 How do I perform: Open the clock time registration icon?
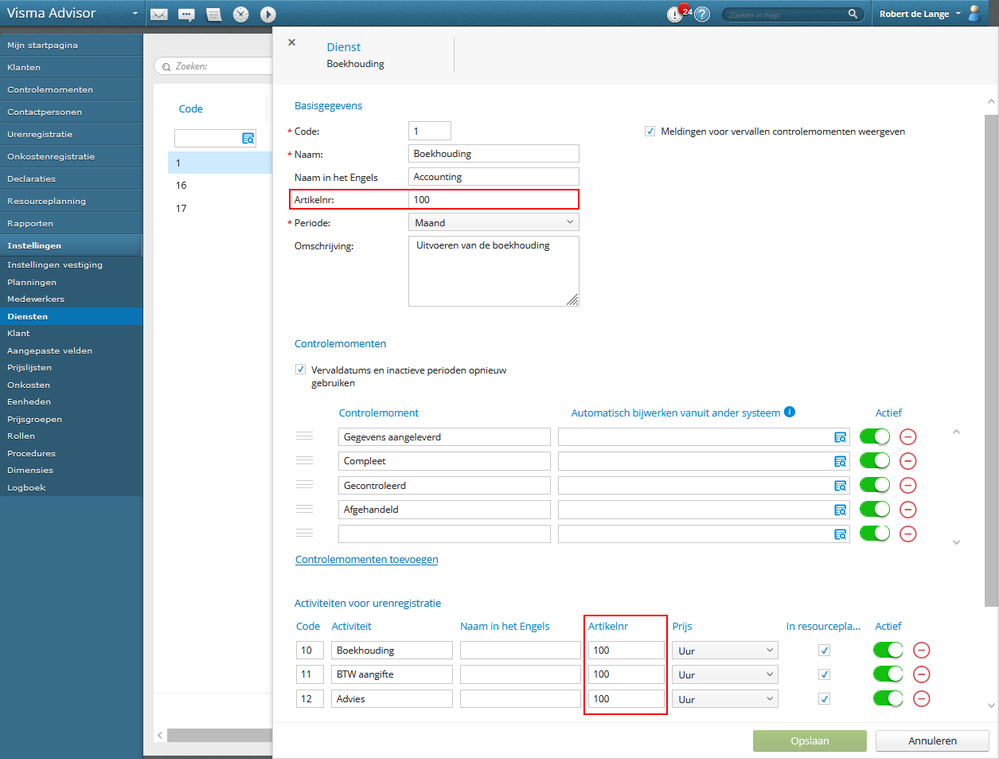click(x=241, y=14)
